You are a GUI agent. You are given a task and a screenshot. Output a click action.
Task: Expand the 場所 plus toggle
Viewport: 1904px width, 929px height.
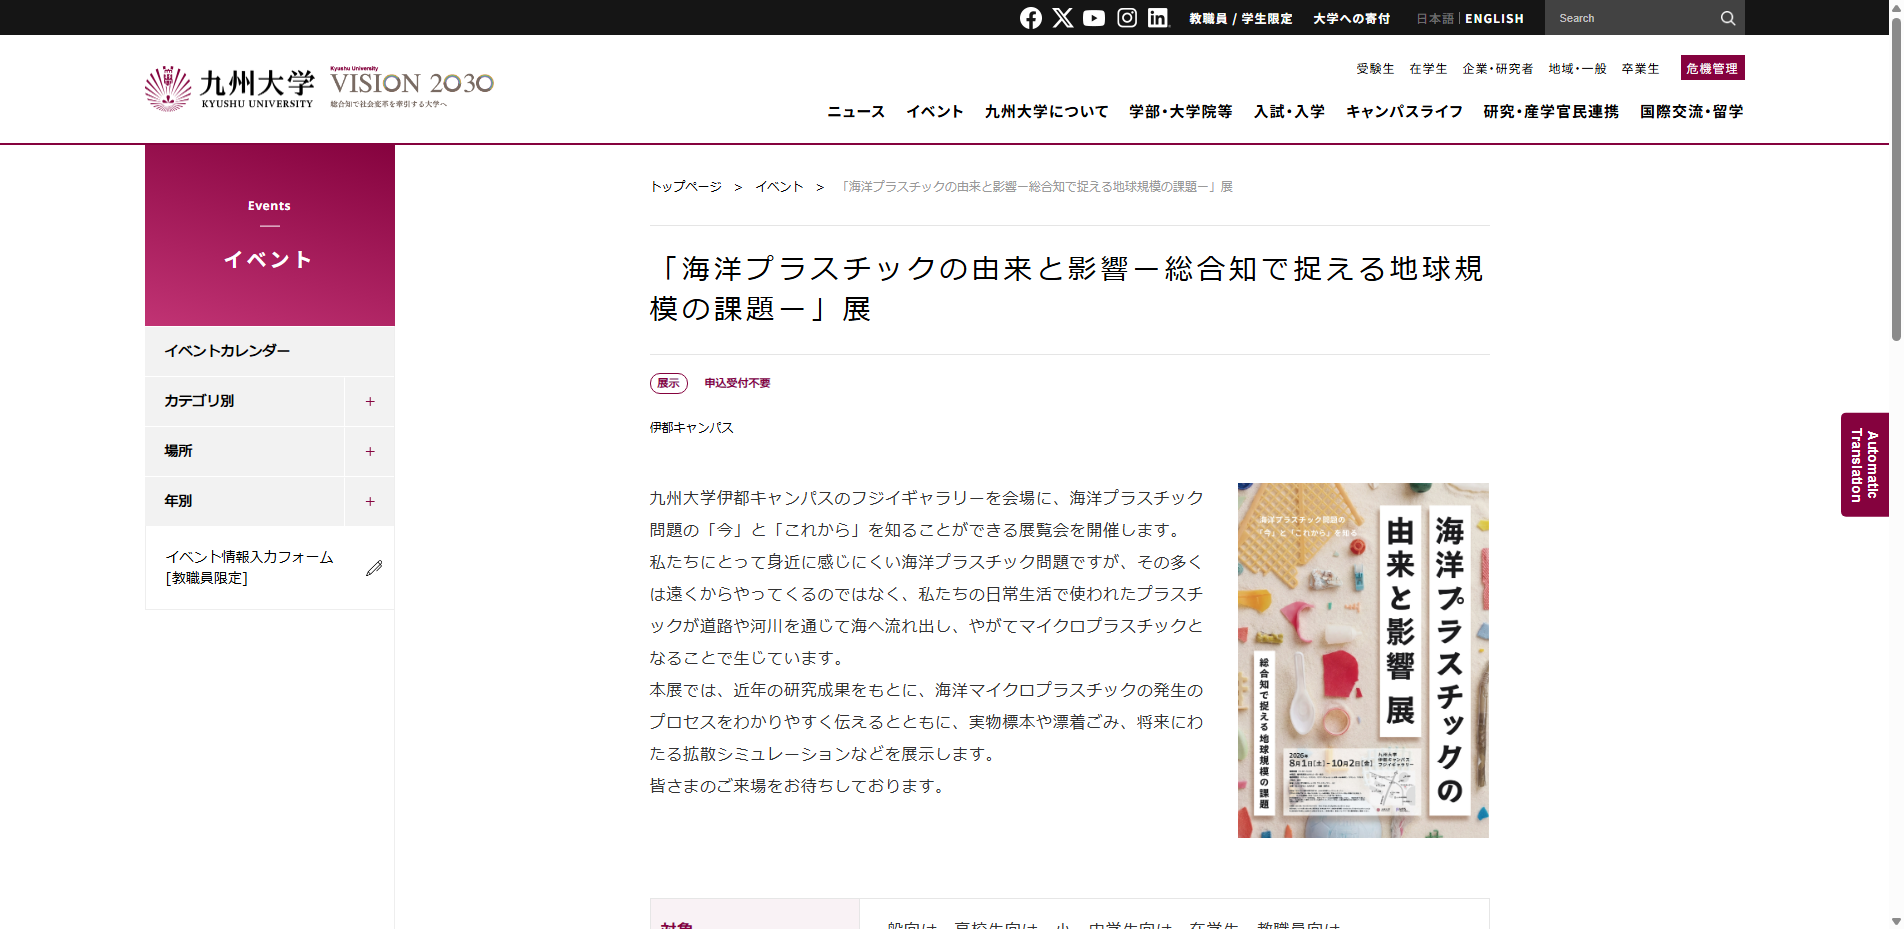370,451
